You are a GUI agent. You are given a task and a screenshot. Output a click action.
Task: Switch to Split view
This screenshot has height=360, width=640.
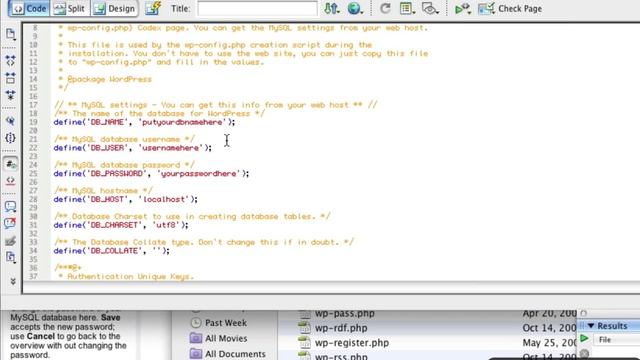pyautogui.click(x=70, y=8)
